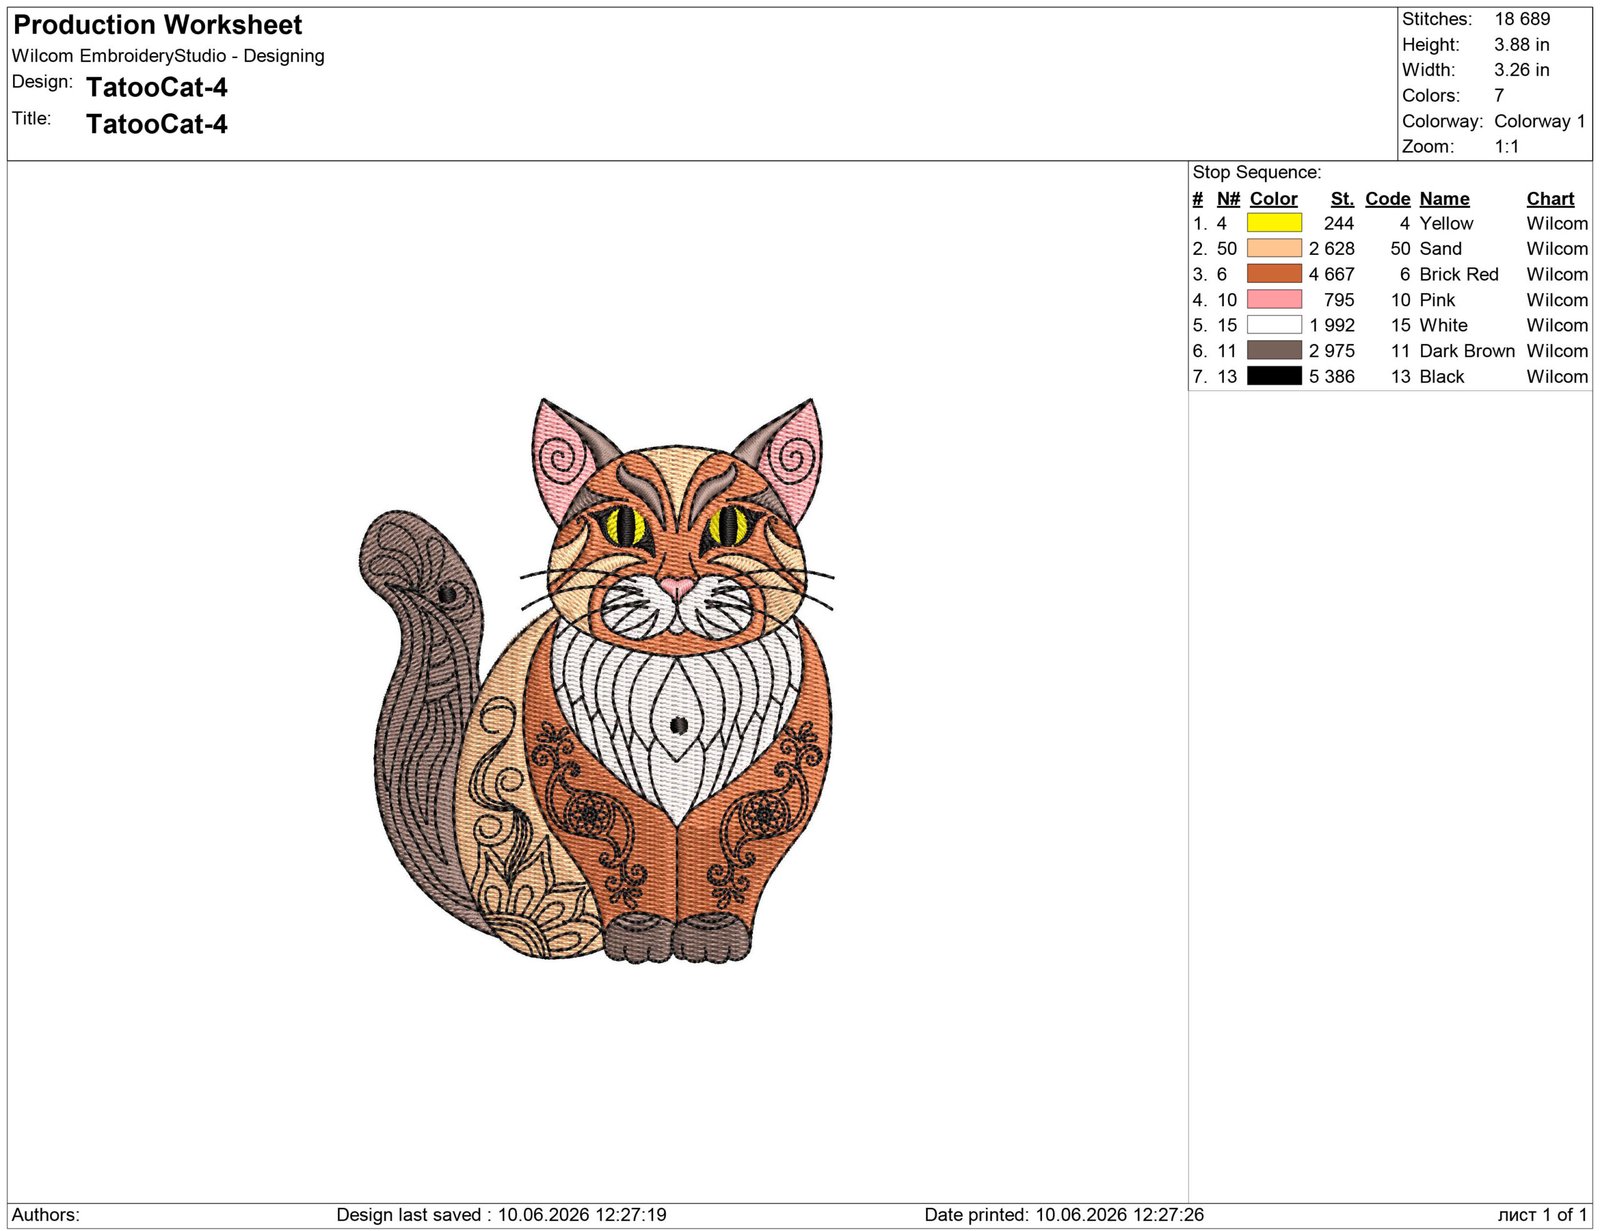Click the 'Wilcom' chart entry in Black row
This screenshot has height=1231, width=1600.
pyautogui.click(x=1557, y=376)
